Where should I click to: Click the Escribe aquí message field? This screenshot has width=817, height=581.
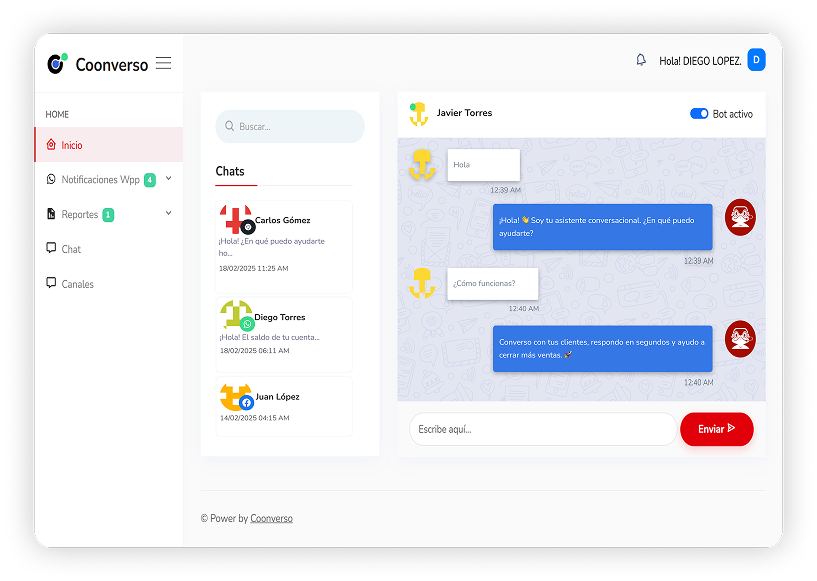(x=542, y=429)
